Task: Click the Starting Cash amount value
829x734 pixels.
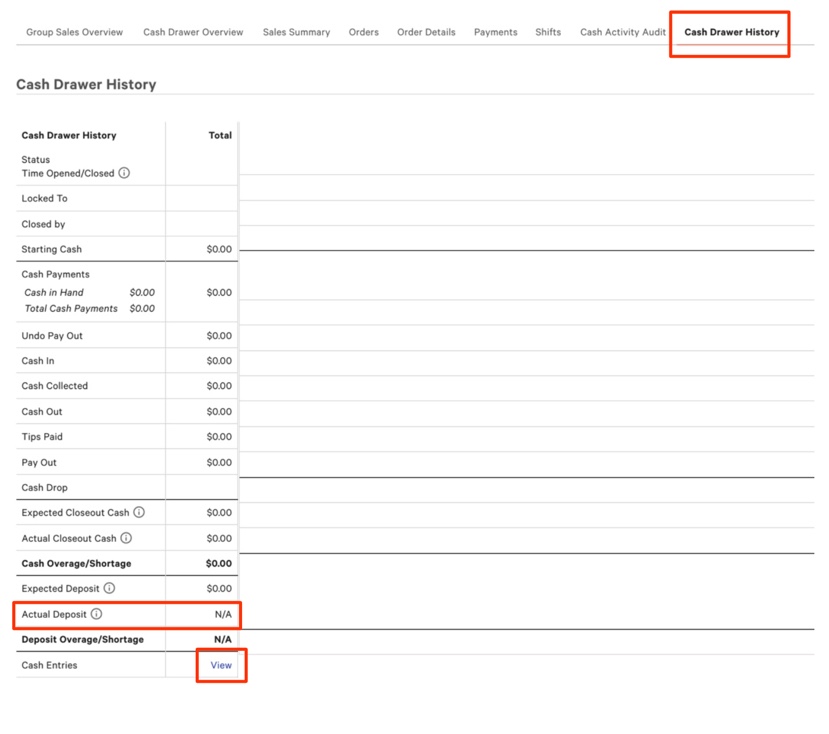Action: [x=220, y=249]
